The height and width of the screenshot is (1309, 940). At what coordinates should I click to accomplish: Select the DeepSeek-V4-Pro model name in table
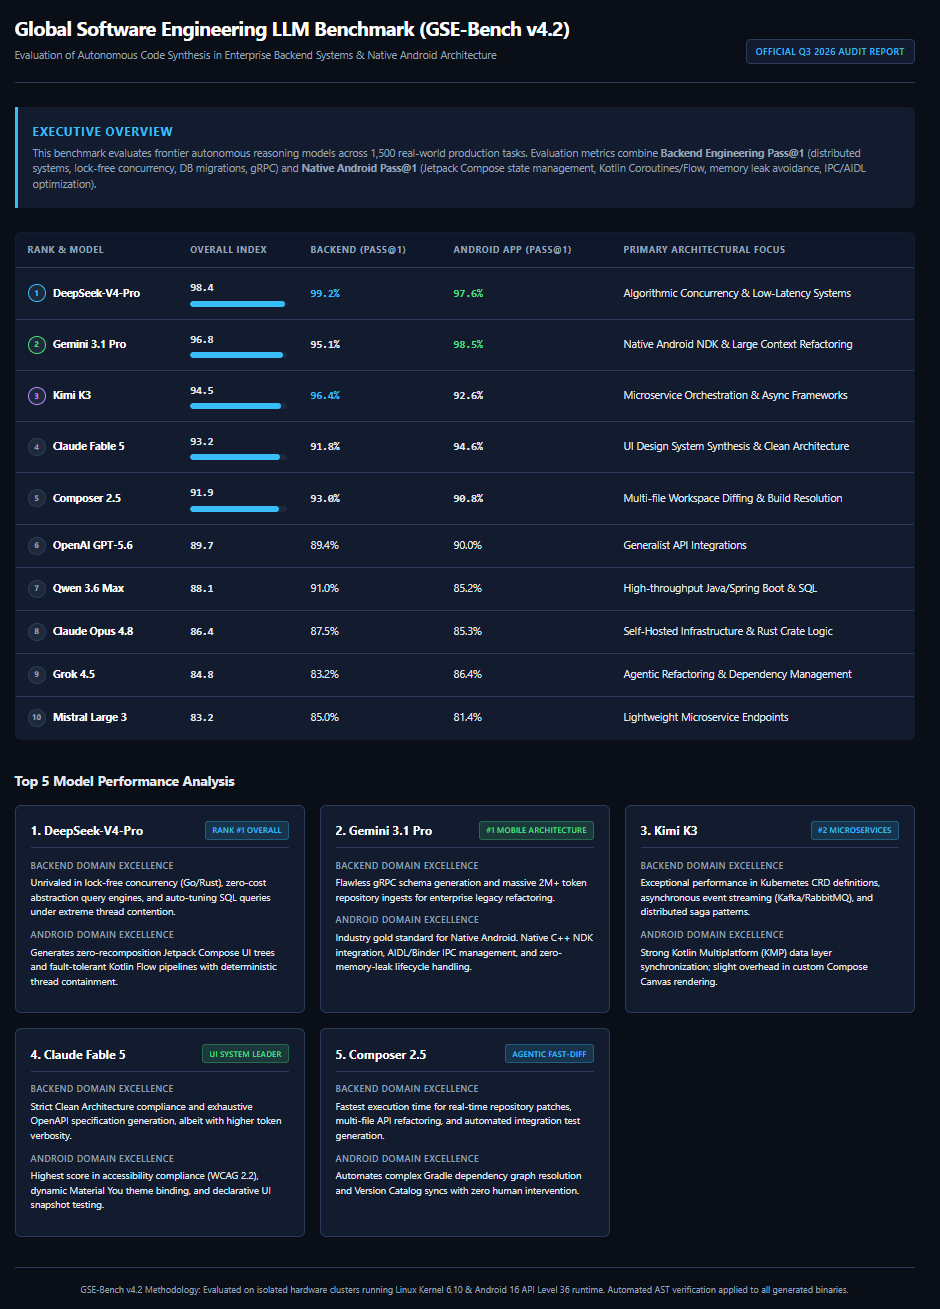pos(96,293)
